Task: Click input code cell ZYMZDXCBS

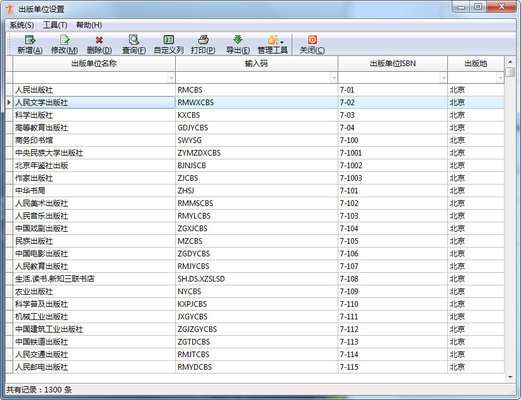Action: point(256,153)
